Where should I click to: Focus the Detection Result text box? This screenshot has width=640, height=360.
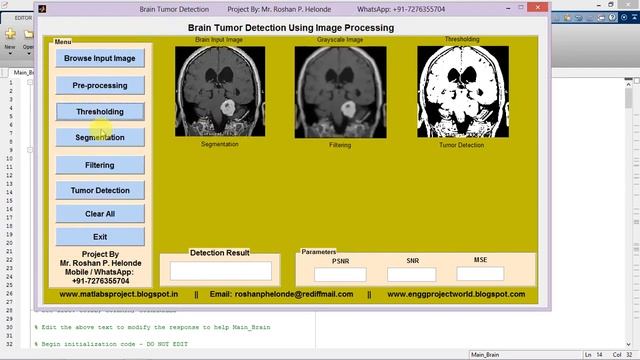(220, 271)
